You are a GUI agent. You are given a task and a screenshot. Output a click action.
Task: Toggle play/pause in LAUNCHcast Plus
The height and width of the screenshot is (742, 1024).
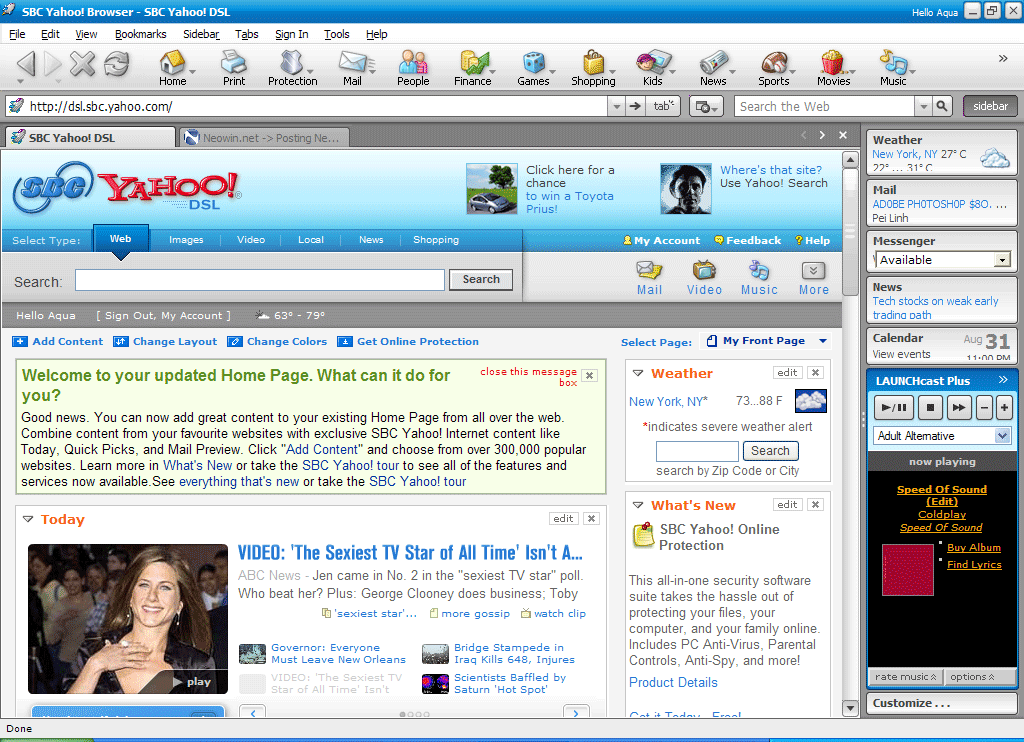[x=893, y=407]
